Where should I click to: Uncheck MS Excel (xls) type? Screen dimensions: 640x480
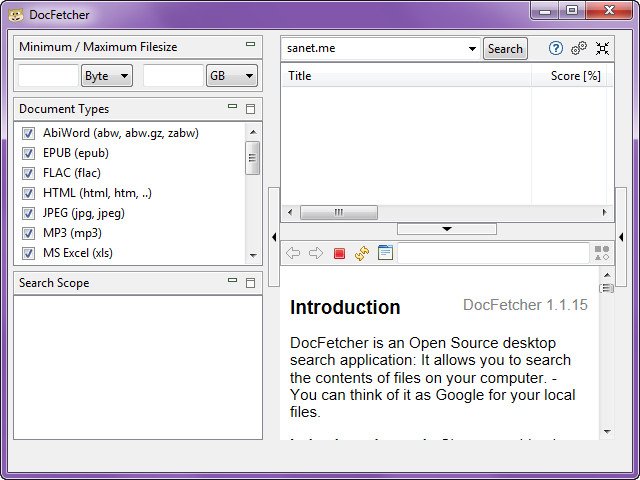point(28,253)
